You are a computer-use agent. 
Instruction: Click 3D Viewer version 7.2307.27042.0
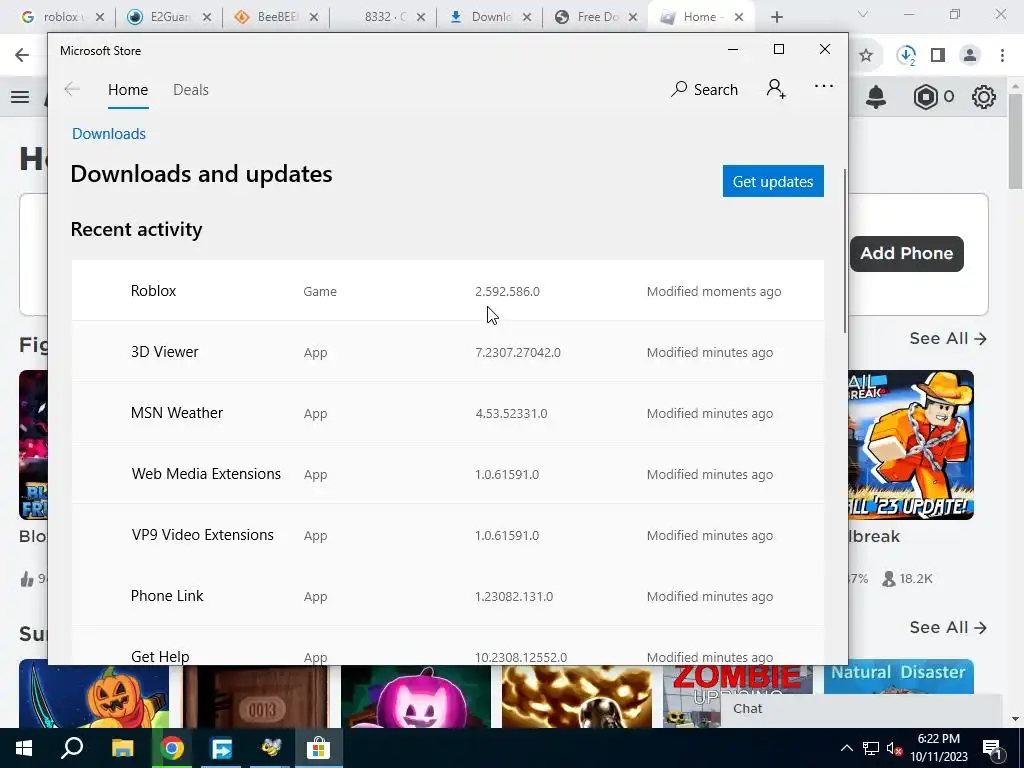(518, 353)
